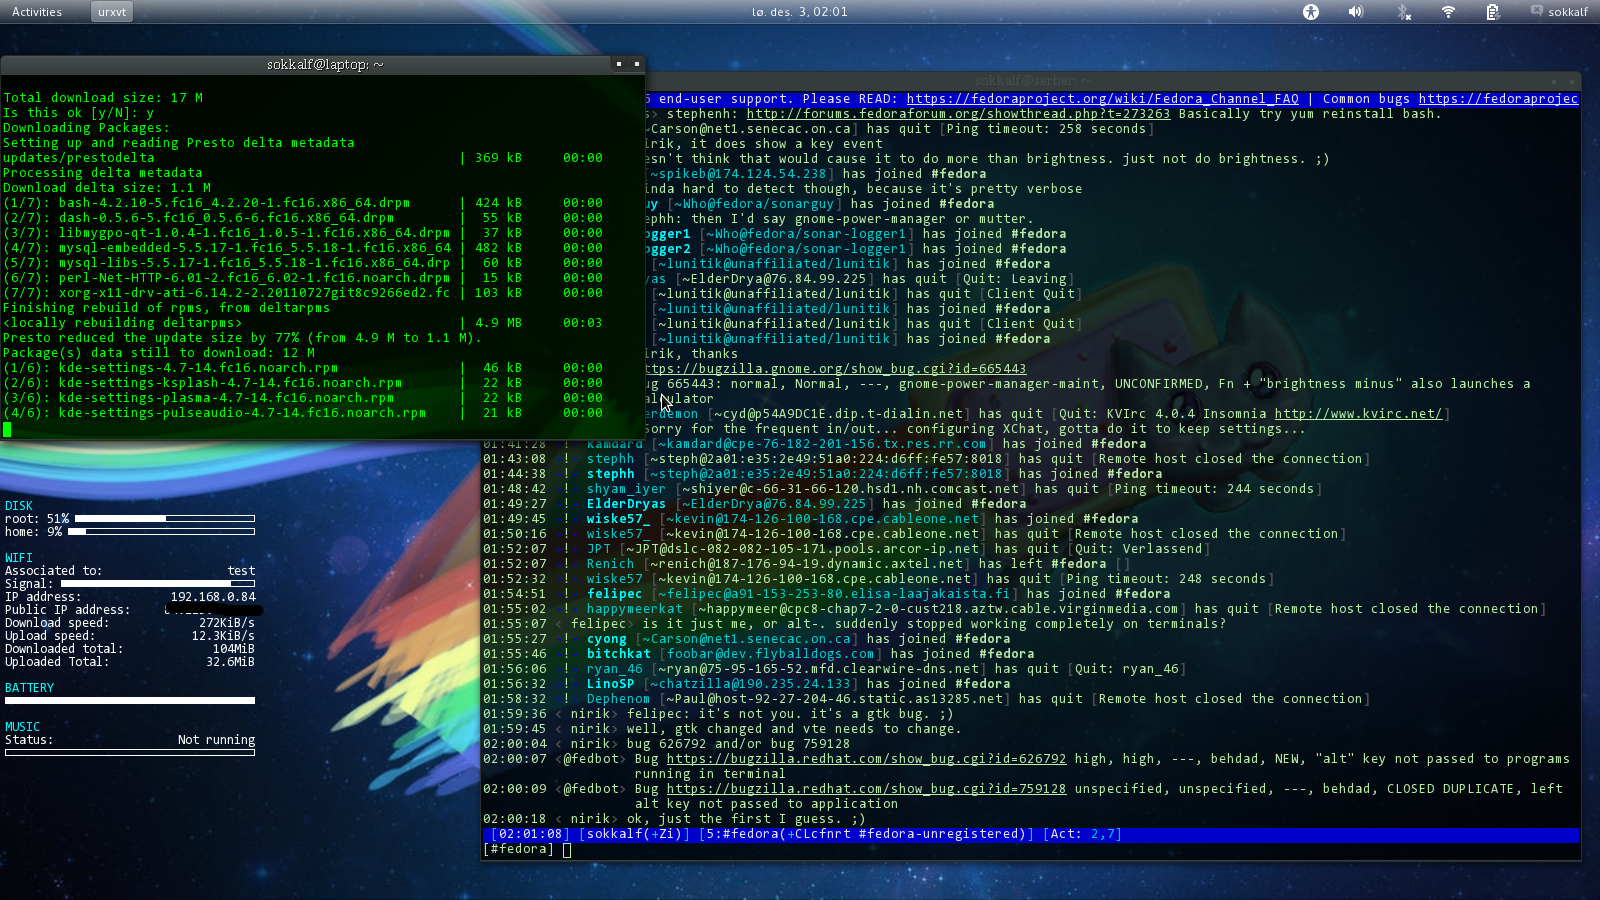1600x900 pixels.
Task: Click the irssi status bar Act: 2,7 entry
Action: coord(1082,834)
